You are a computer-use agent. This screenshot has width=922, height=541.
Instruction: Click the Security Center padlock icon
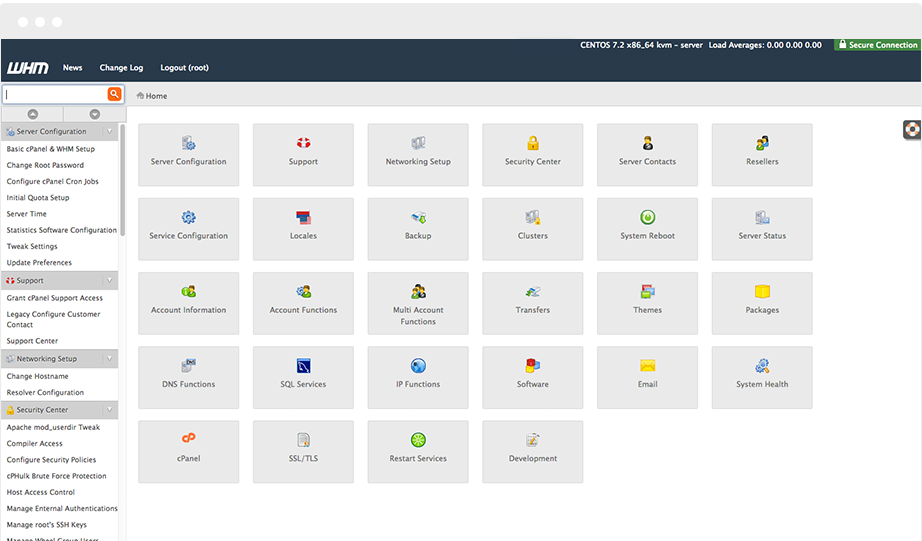click(533, 144)
